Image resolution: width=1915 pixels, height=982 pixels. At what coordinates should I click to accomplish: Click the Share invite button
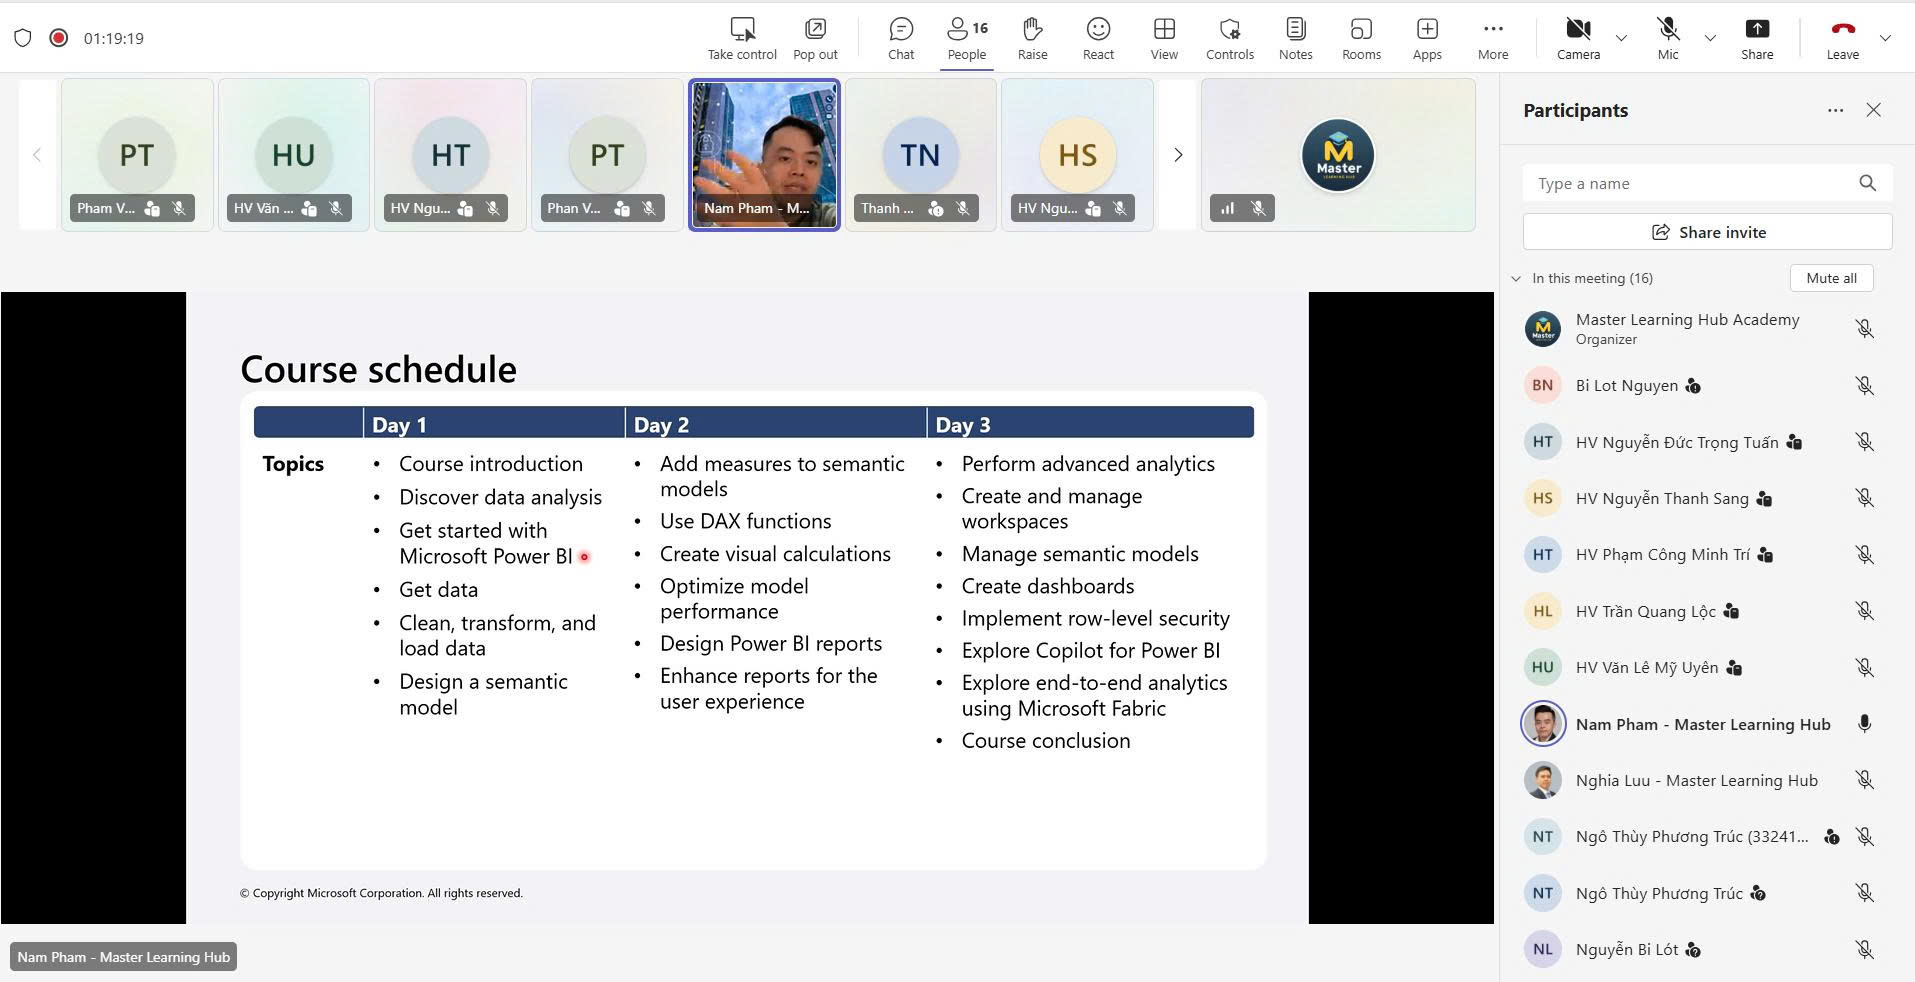pyautogui.click(x=1707, y=232)
